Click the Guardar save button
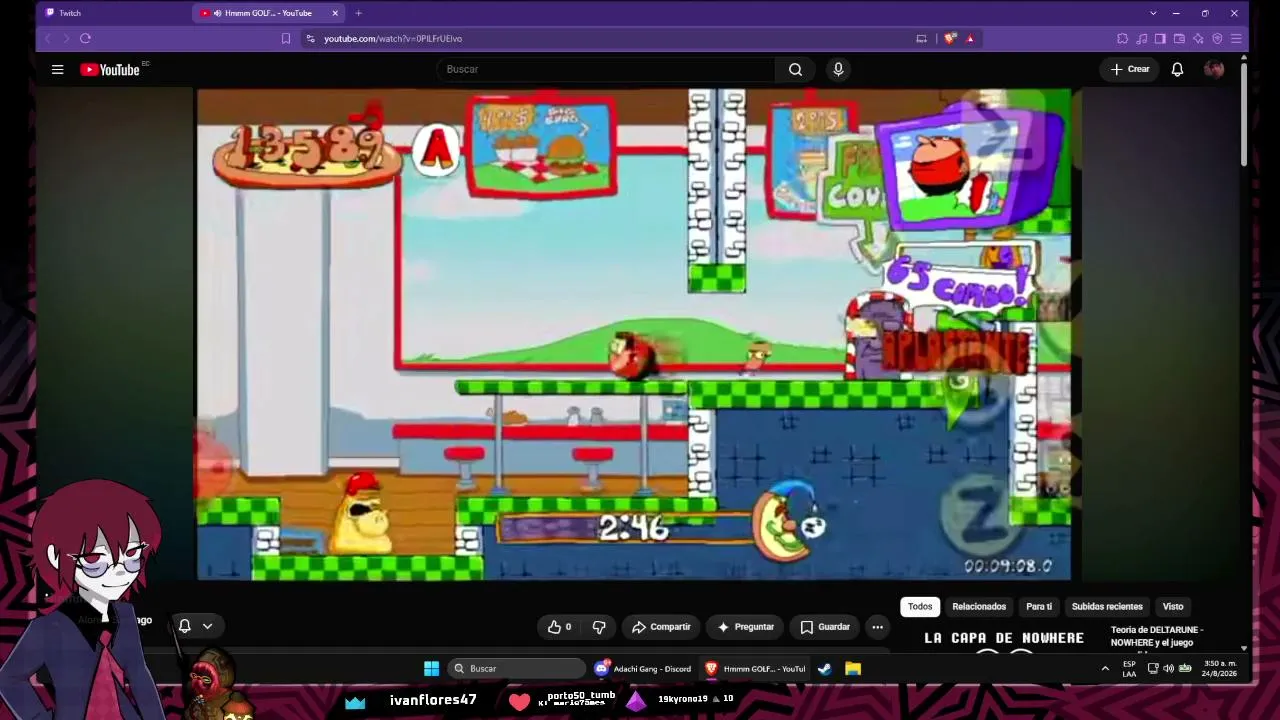Viewport: 1280px width, 720px height. [825, 627]
